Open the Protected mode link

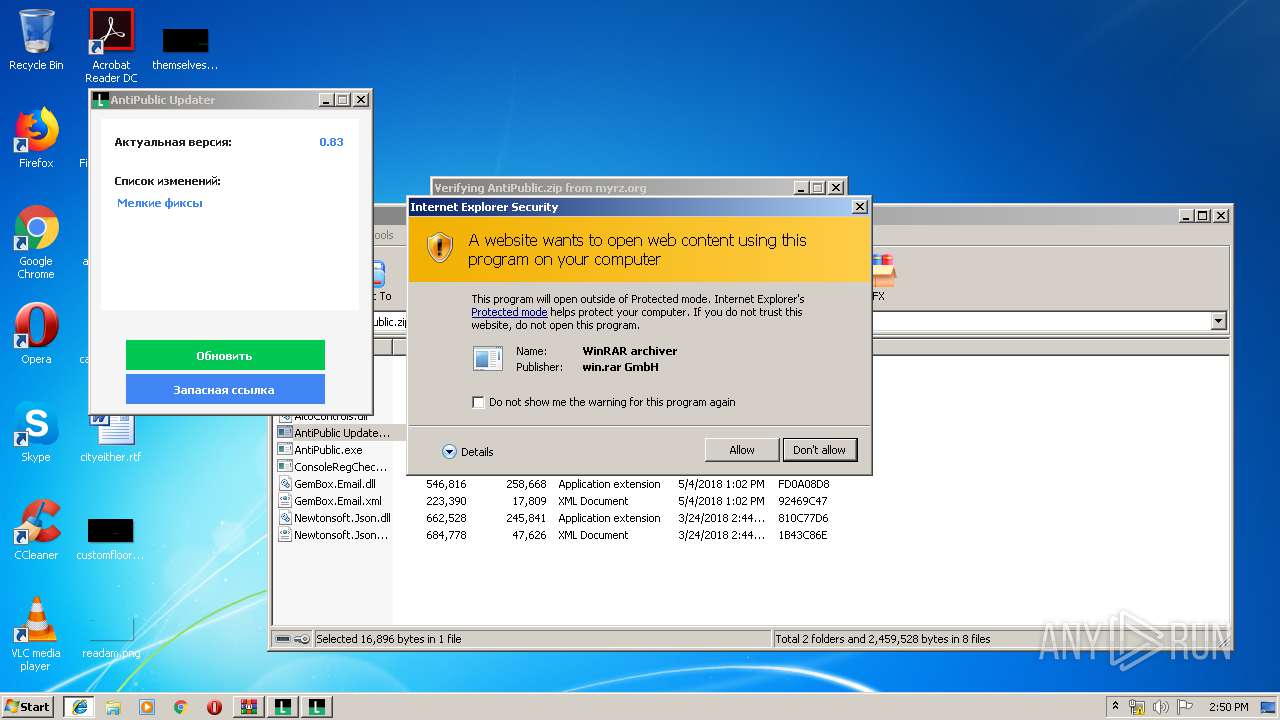(509, 312)
